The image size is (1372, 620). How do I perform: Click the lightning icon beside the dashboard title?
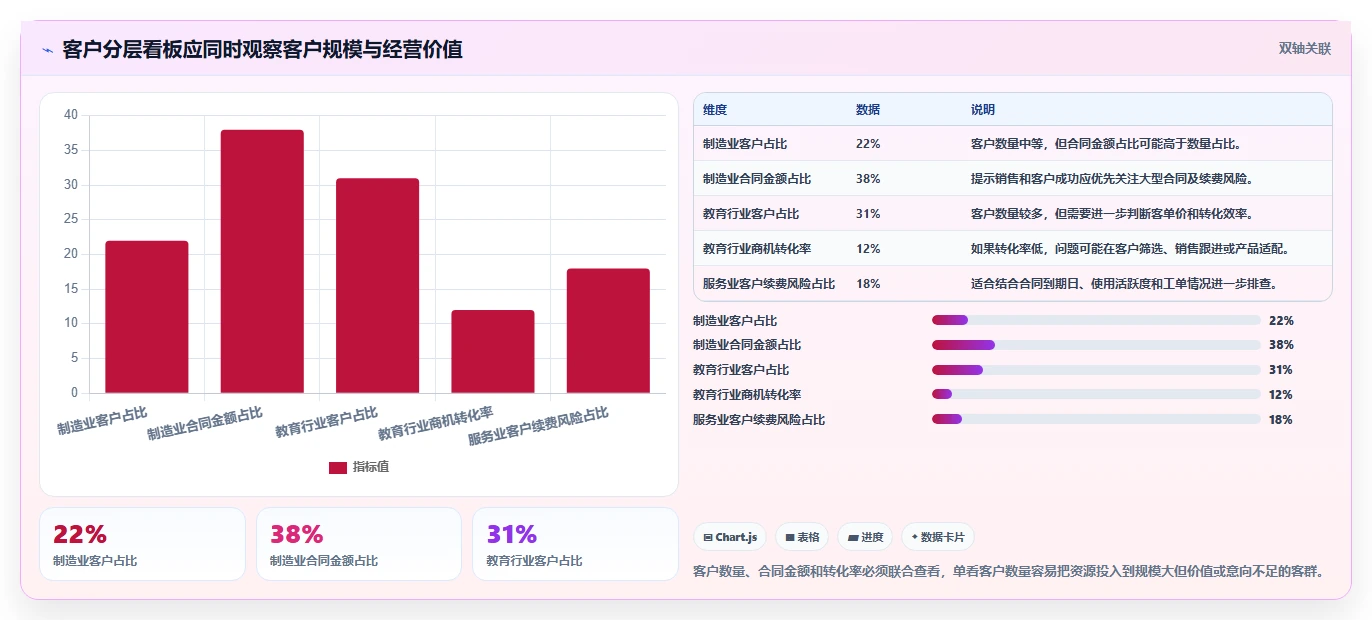click(x=47, y=50)
